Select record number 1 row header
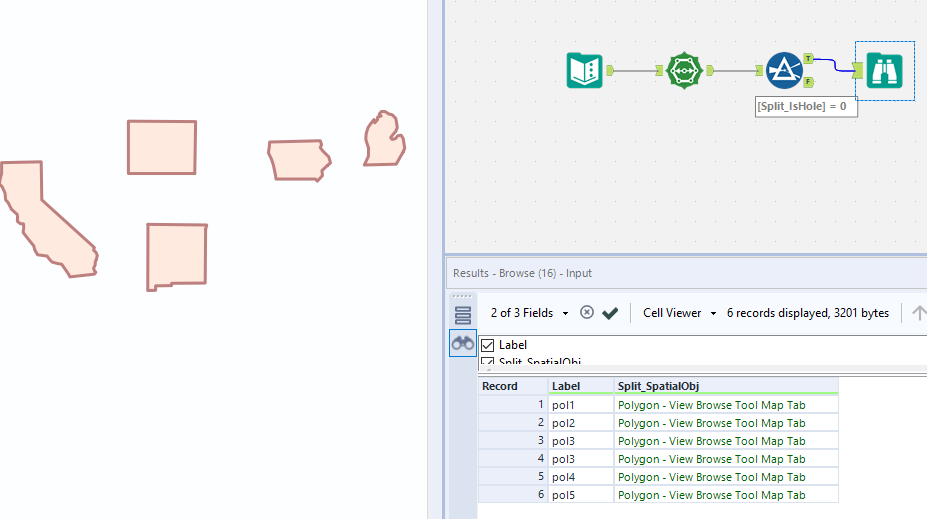Screen dimensions: 927x519 [513, 405]
